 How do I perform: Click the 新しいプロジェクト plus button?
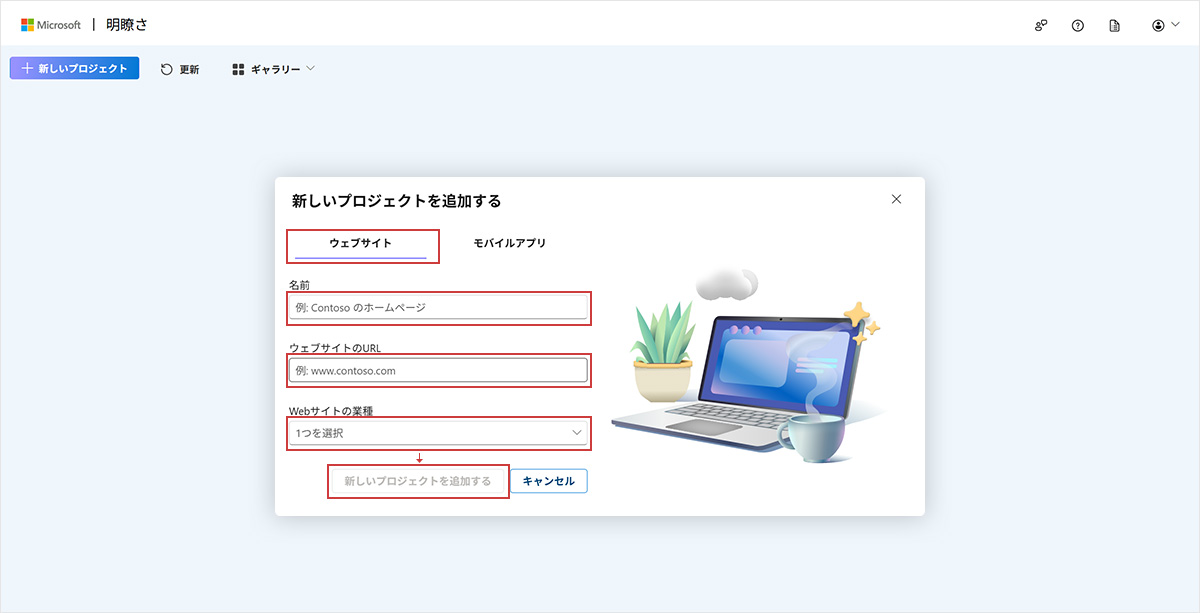coord(75,68)
